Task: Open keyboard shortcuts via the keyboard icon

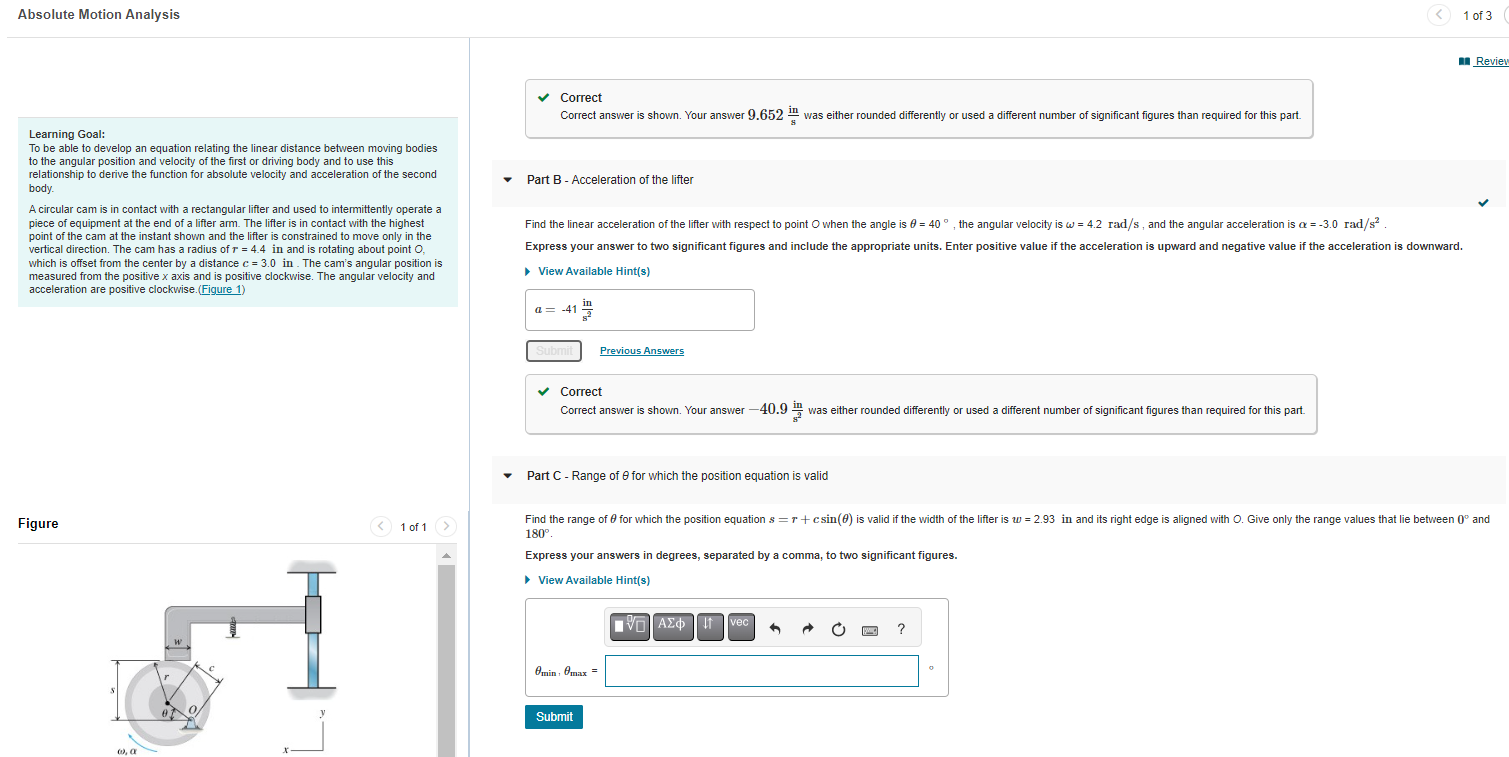Action: pos(869,630)
